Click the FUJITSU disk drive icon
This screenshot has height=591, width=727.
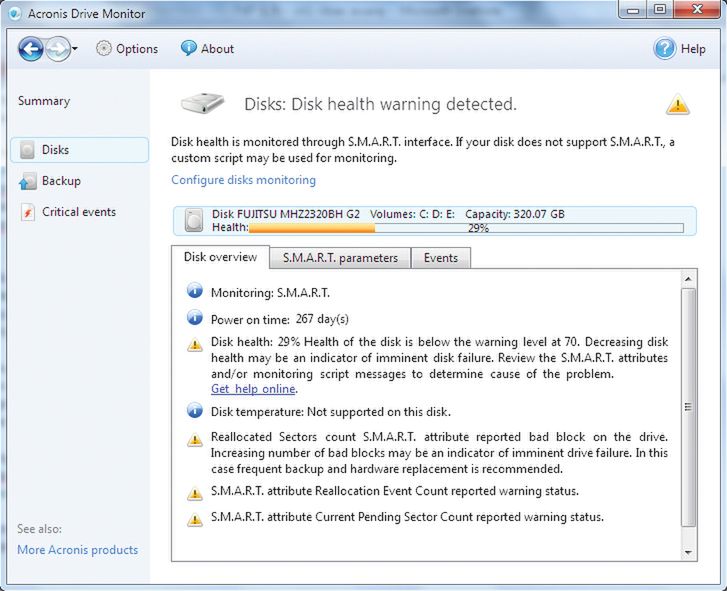pos(194,220)
